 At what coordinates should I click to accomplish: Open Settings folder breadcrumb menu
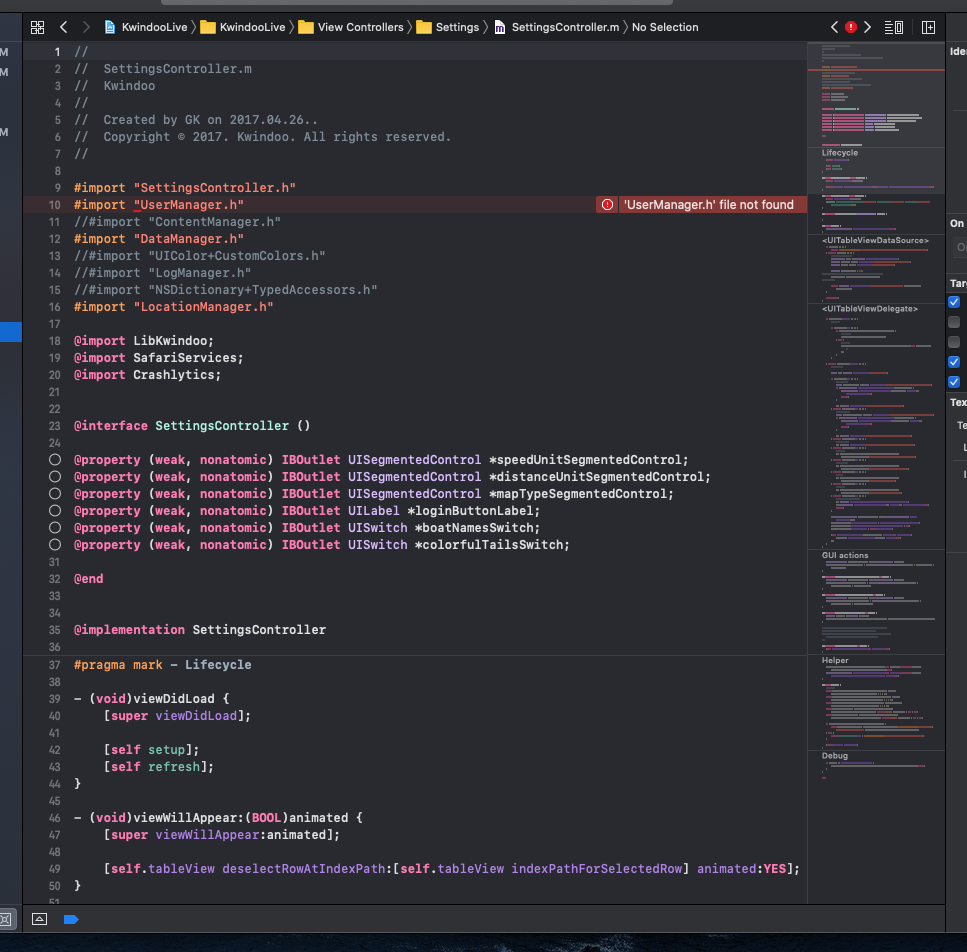(x=448, y=27)
